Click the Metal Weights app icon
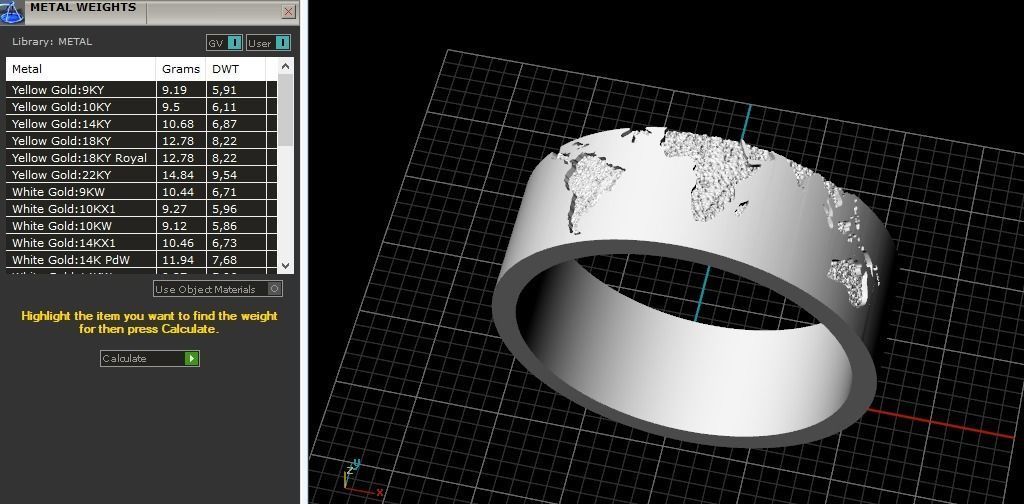This screenshot has width=1024, height=504. coord(12,10)
